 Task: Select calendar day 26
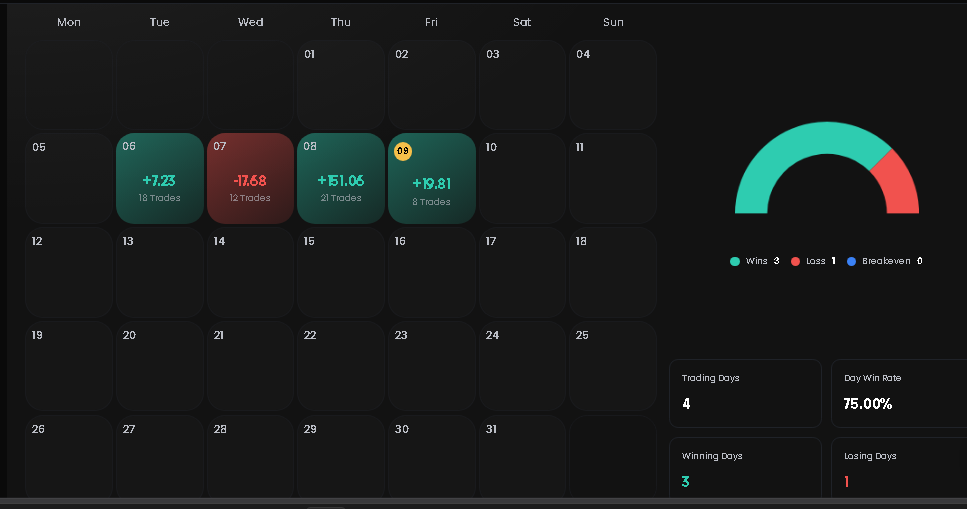[69, 457]
